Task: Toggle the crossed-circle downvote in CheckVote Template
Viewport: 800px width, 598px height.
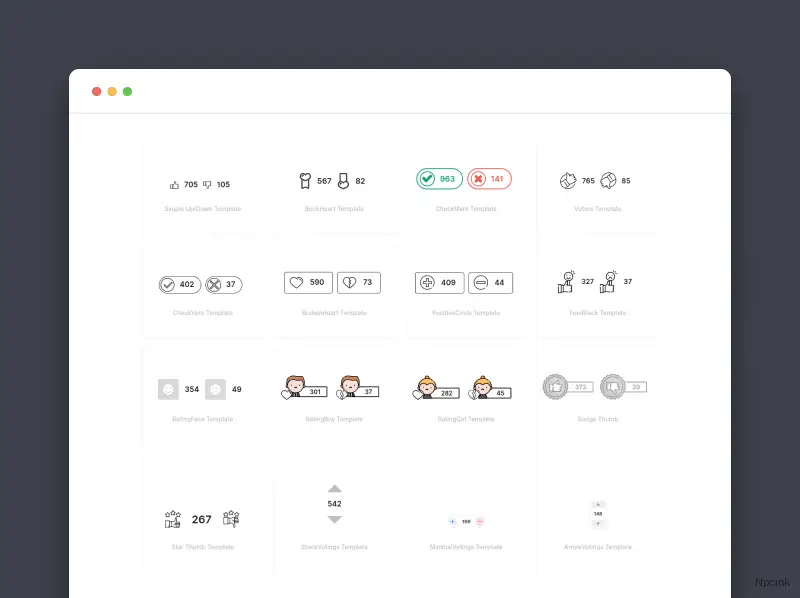Action: click(215, 284)
